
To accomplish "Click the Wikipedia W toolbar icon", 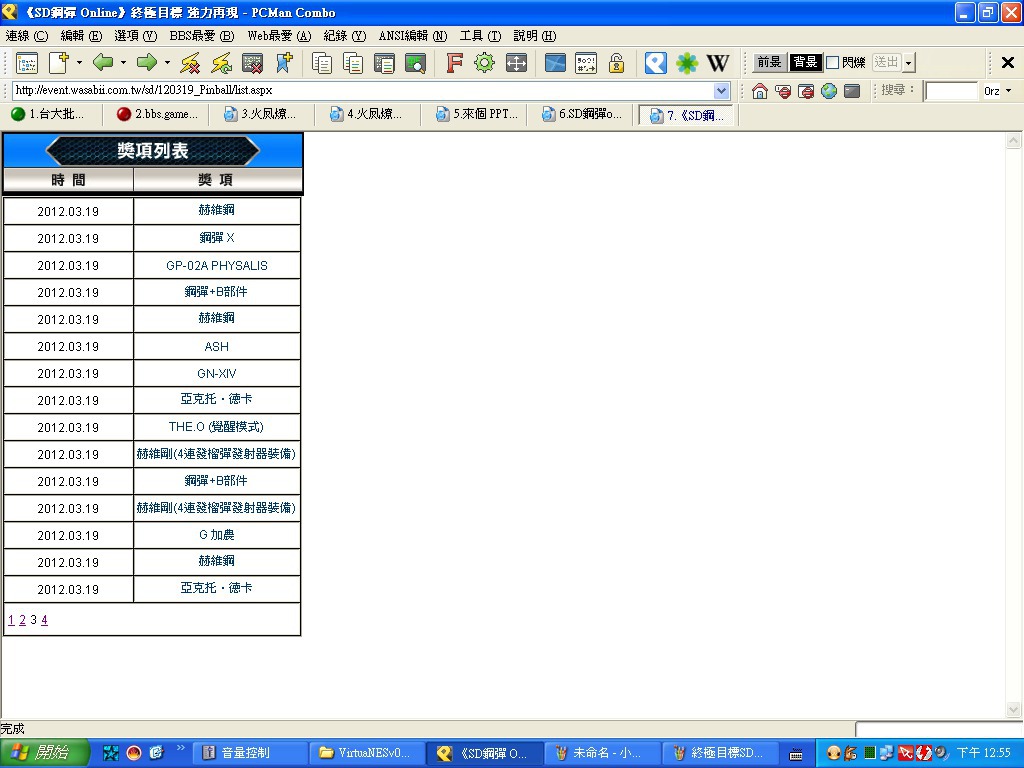I will (x=718, y=63).
